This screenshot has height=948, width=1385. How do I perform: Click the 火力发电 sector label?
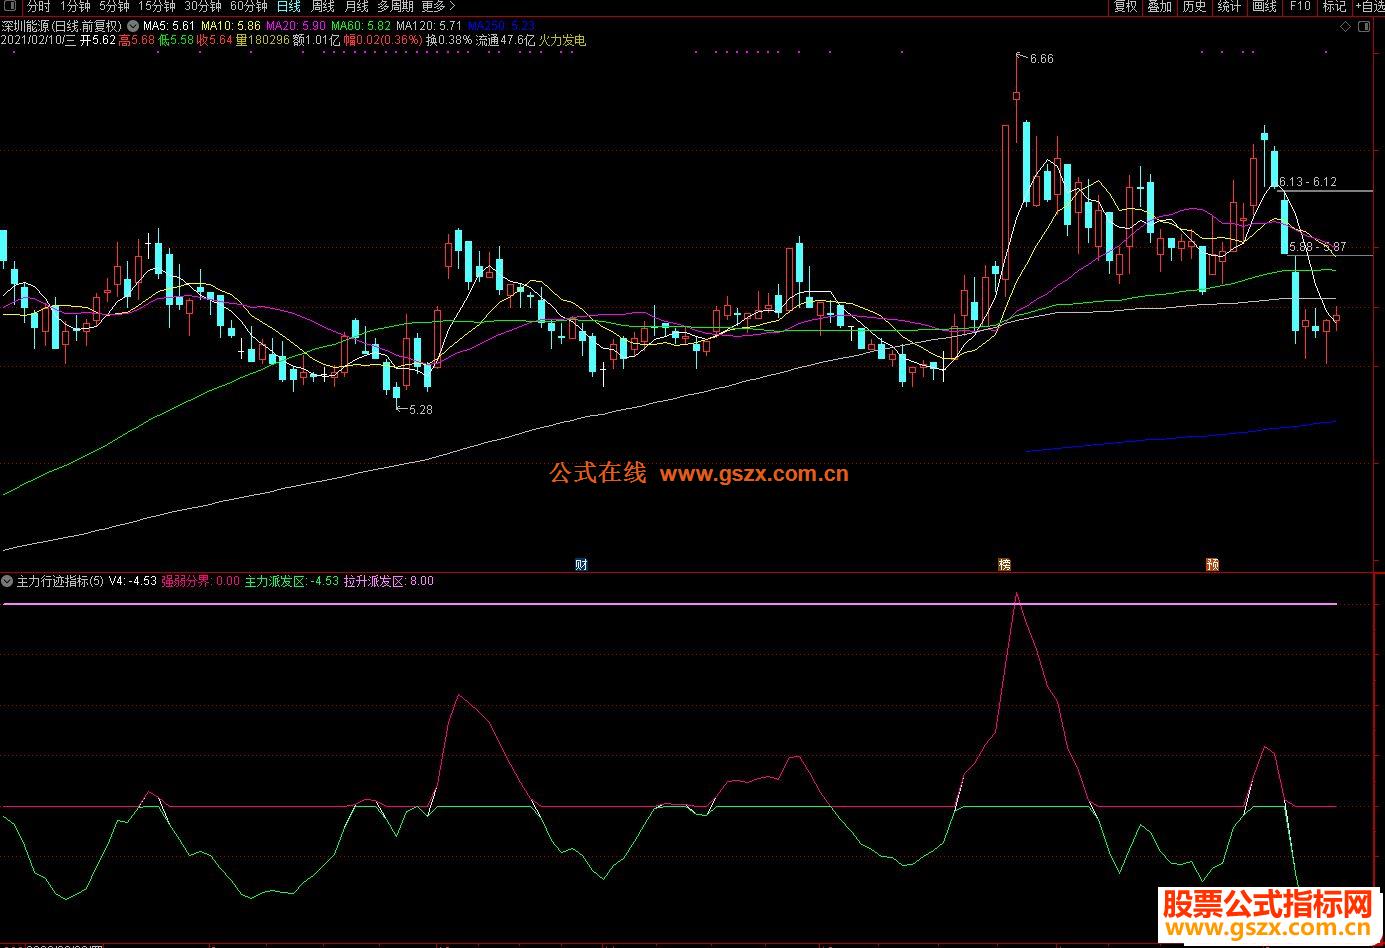(562, 41)
